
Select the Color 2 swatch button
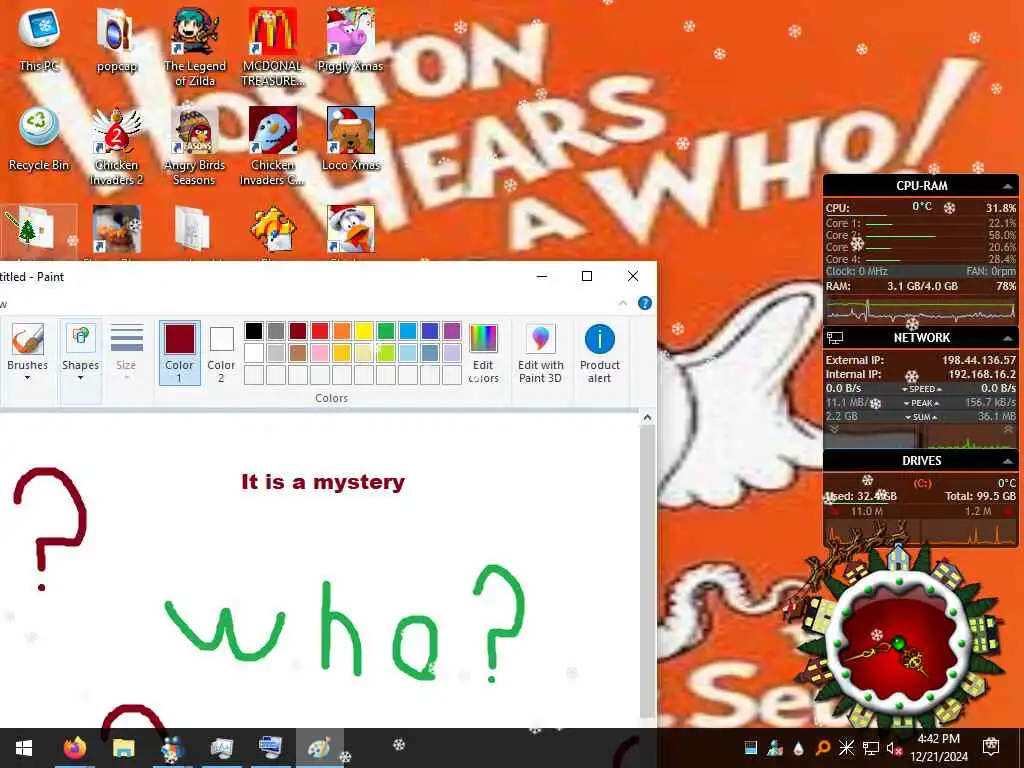(x=221, y=353)
